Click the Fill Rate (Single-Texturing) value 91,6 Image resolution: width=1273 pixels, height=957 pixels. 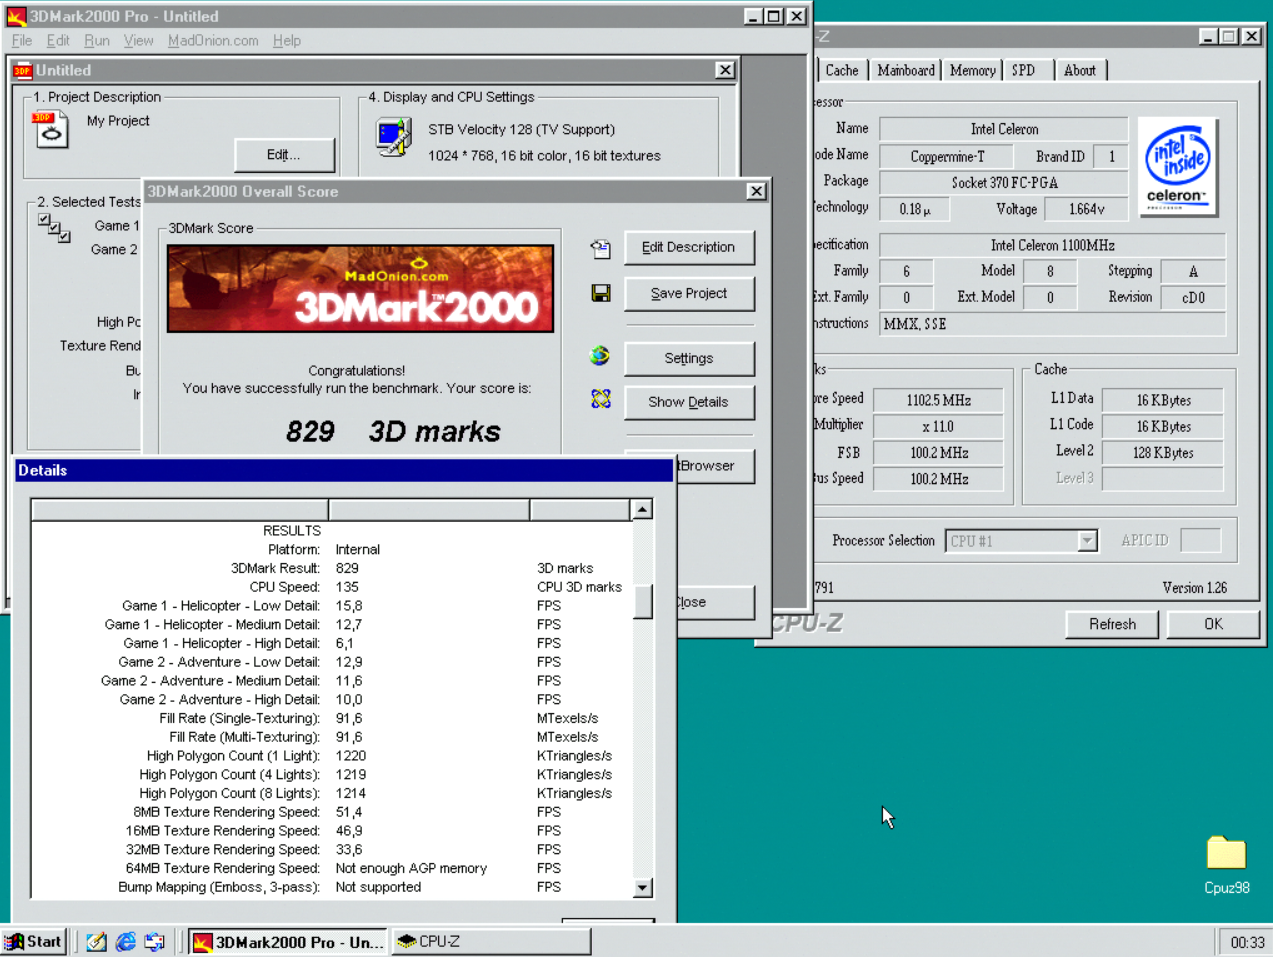tap(349, 718)
